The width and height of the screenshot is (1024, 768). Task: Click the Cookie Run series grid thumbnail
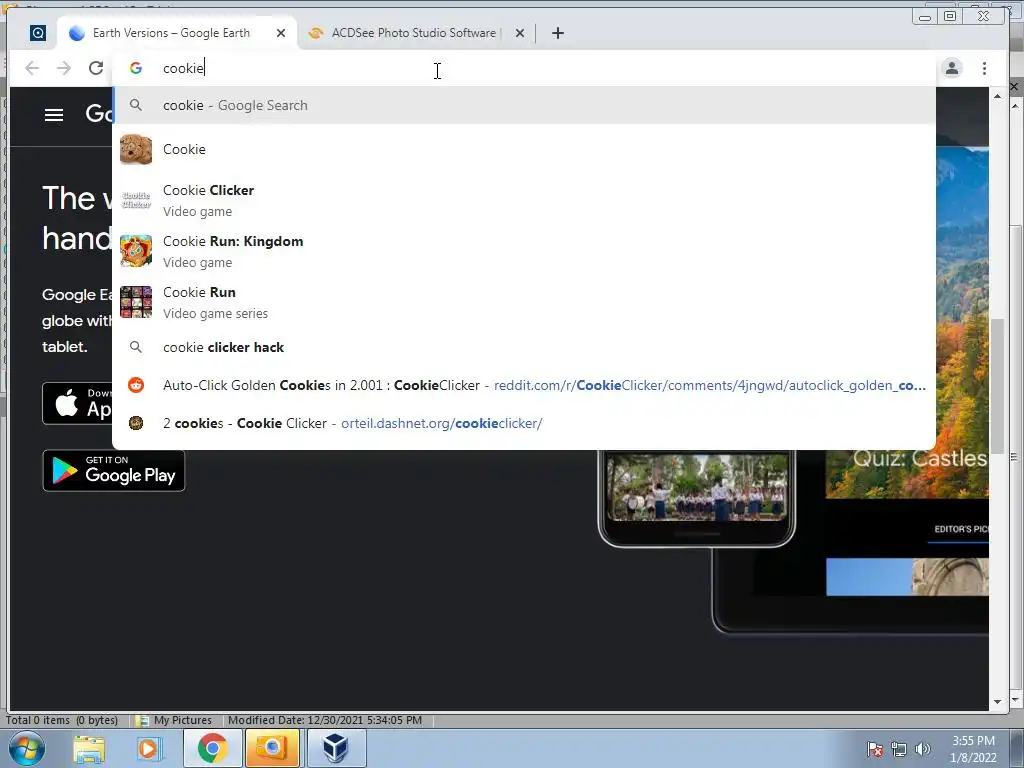coord(136,302)
